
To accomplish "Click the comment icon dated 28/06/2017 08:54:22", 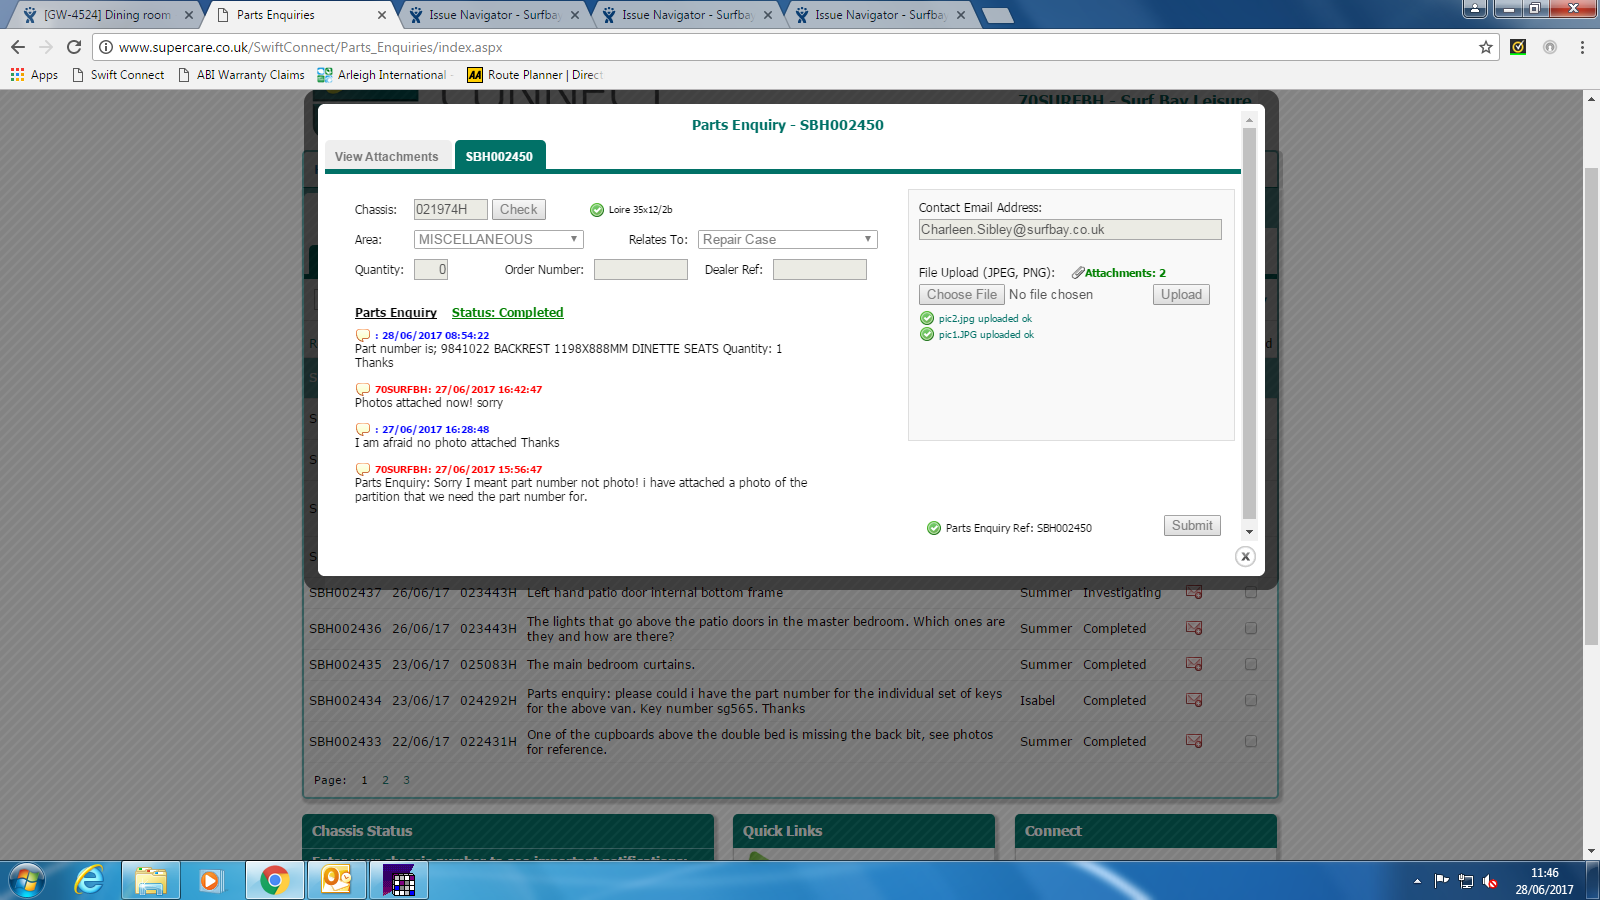I will pyautogui.click(x=363, y=336).
